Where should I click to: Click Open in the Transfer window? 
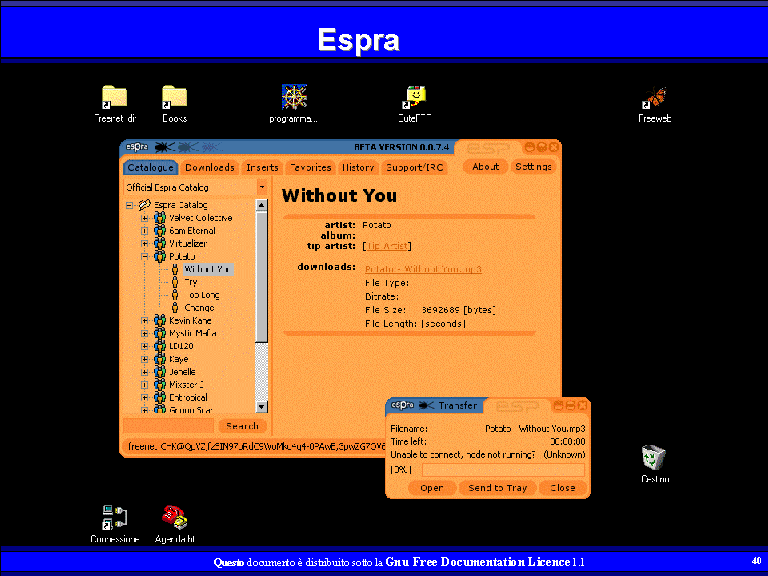pyautogui.click(x=432, y=488)
